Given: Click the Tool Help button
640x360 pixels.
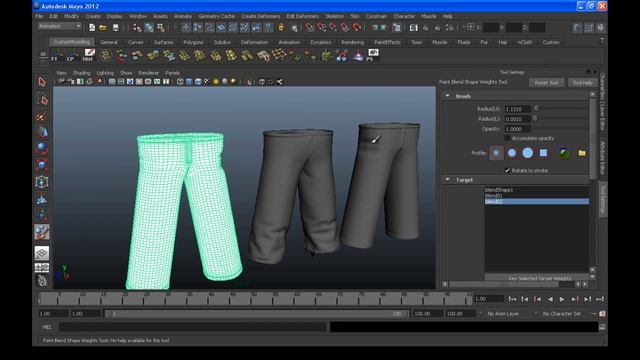Looking at the screenshot, I should (x=582, y=83).
